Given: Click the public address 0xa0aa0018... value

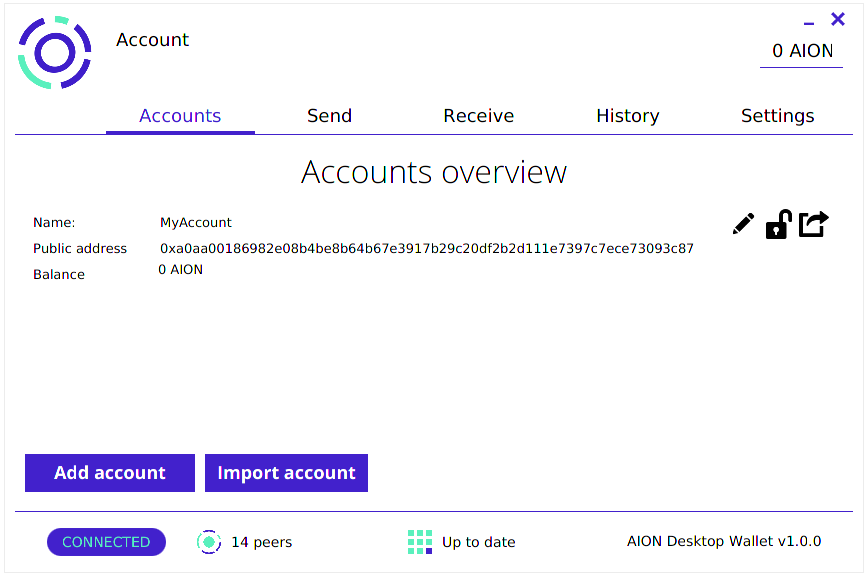Looking at the screenshot, I should (427, 248).
